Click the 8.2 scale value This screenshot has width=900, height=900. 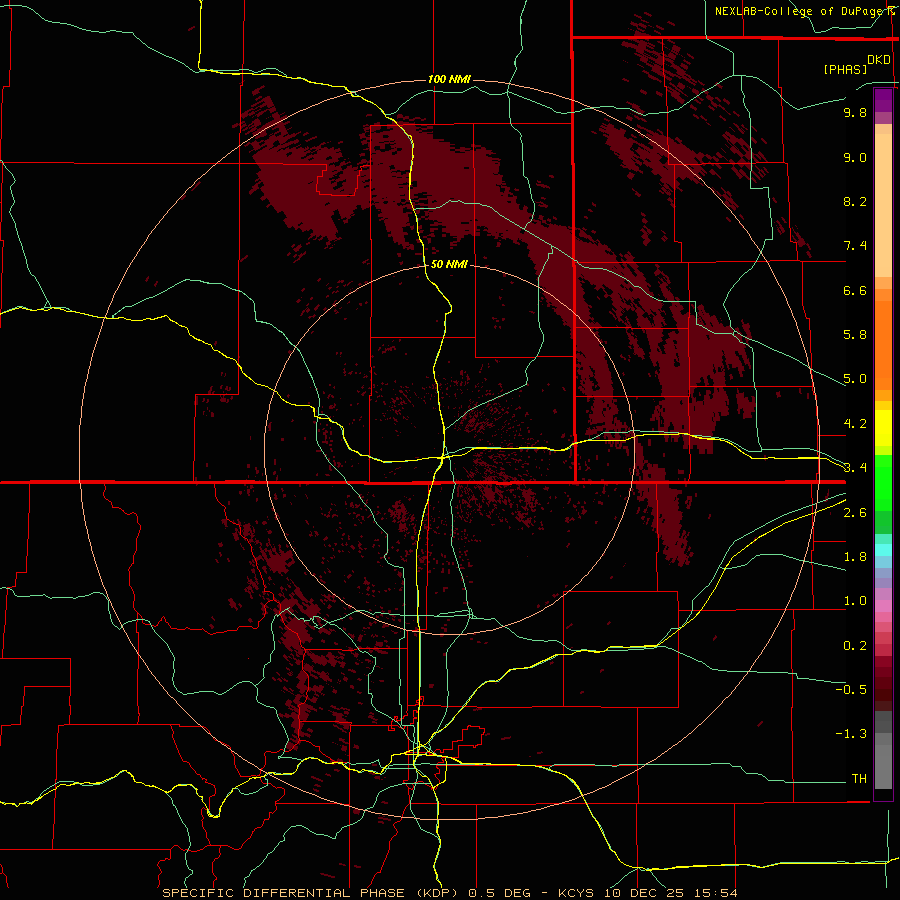(855, 201)
